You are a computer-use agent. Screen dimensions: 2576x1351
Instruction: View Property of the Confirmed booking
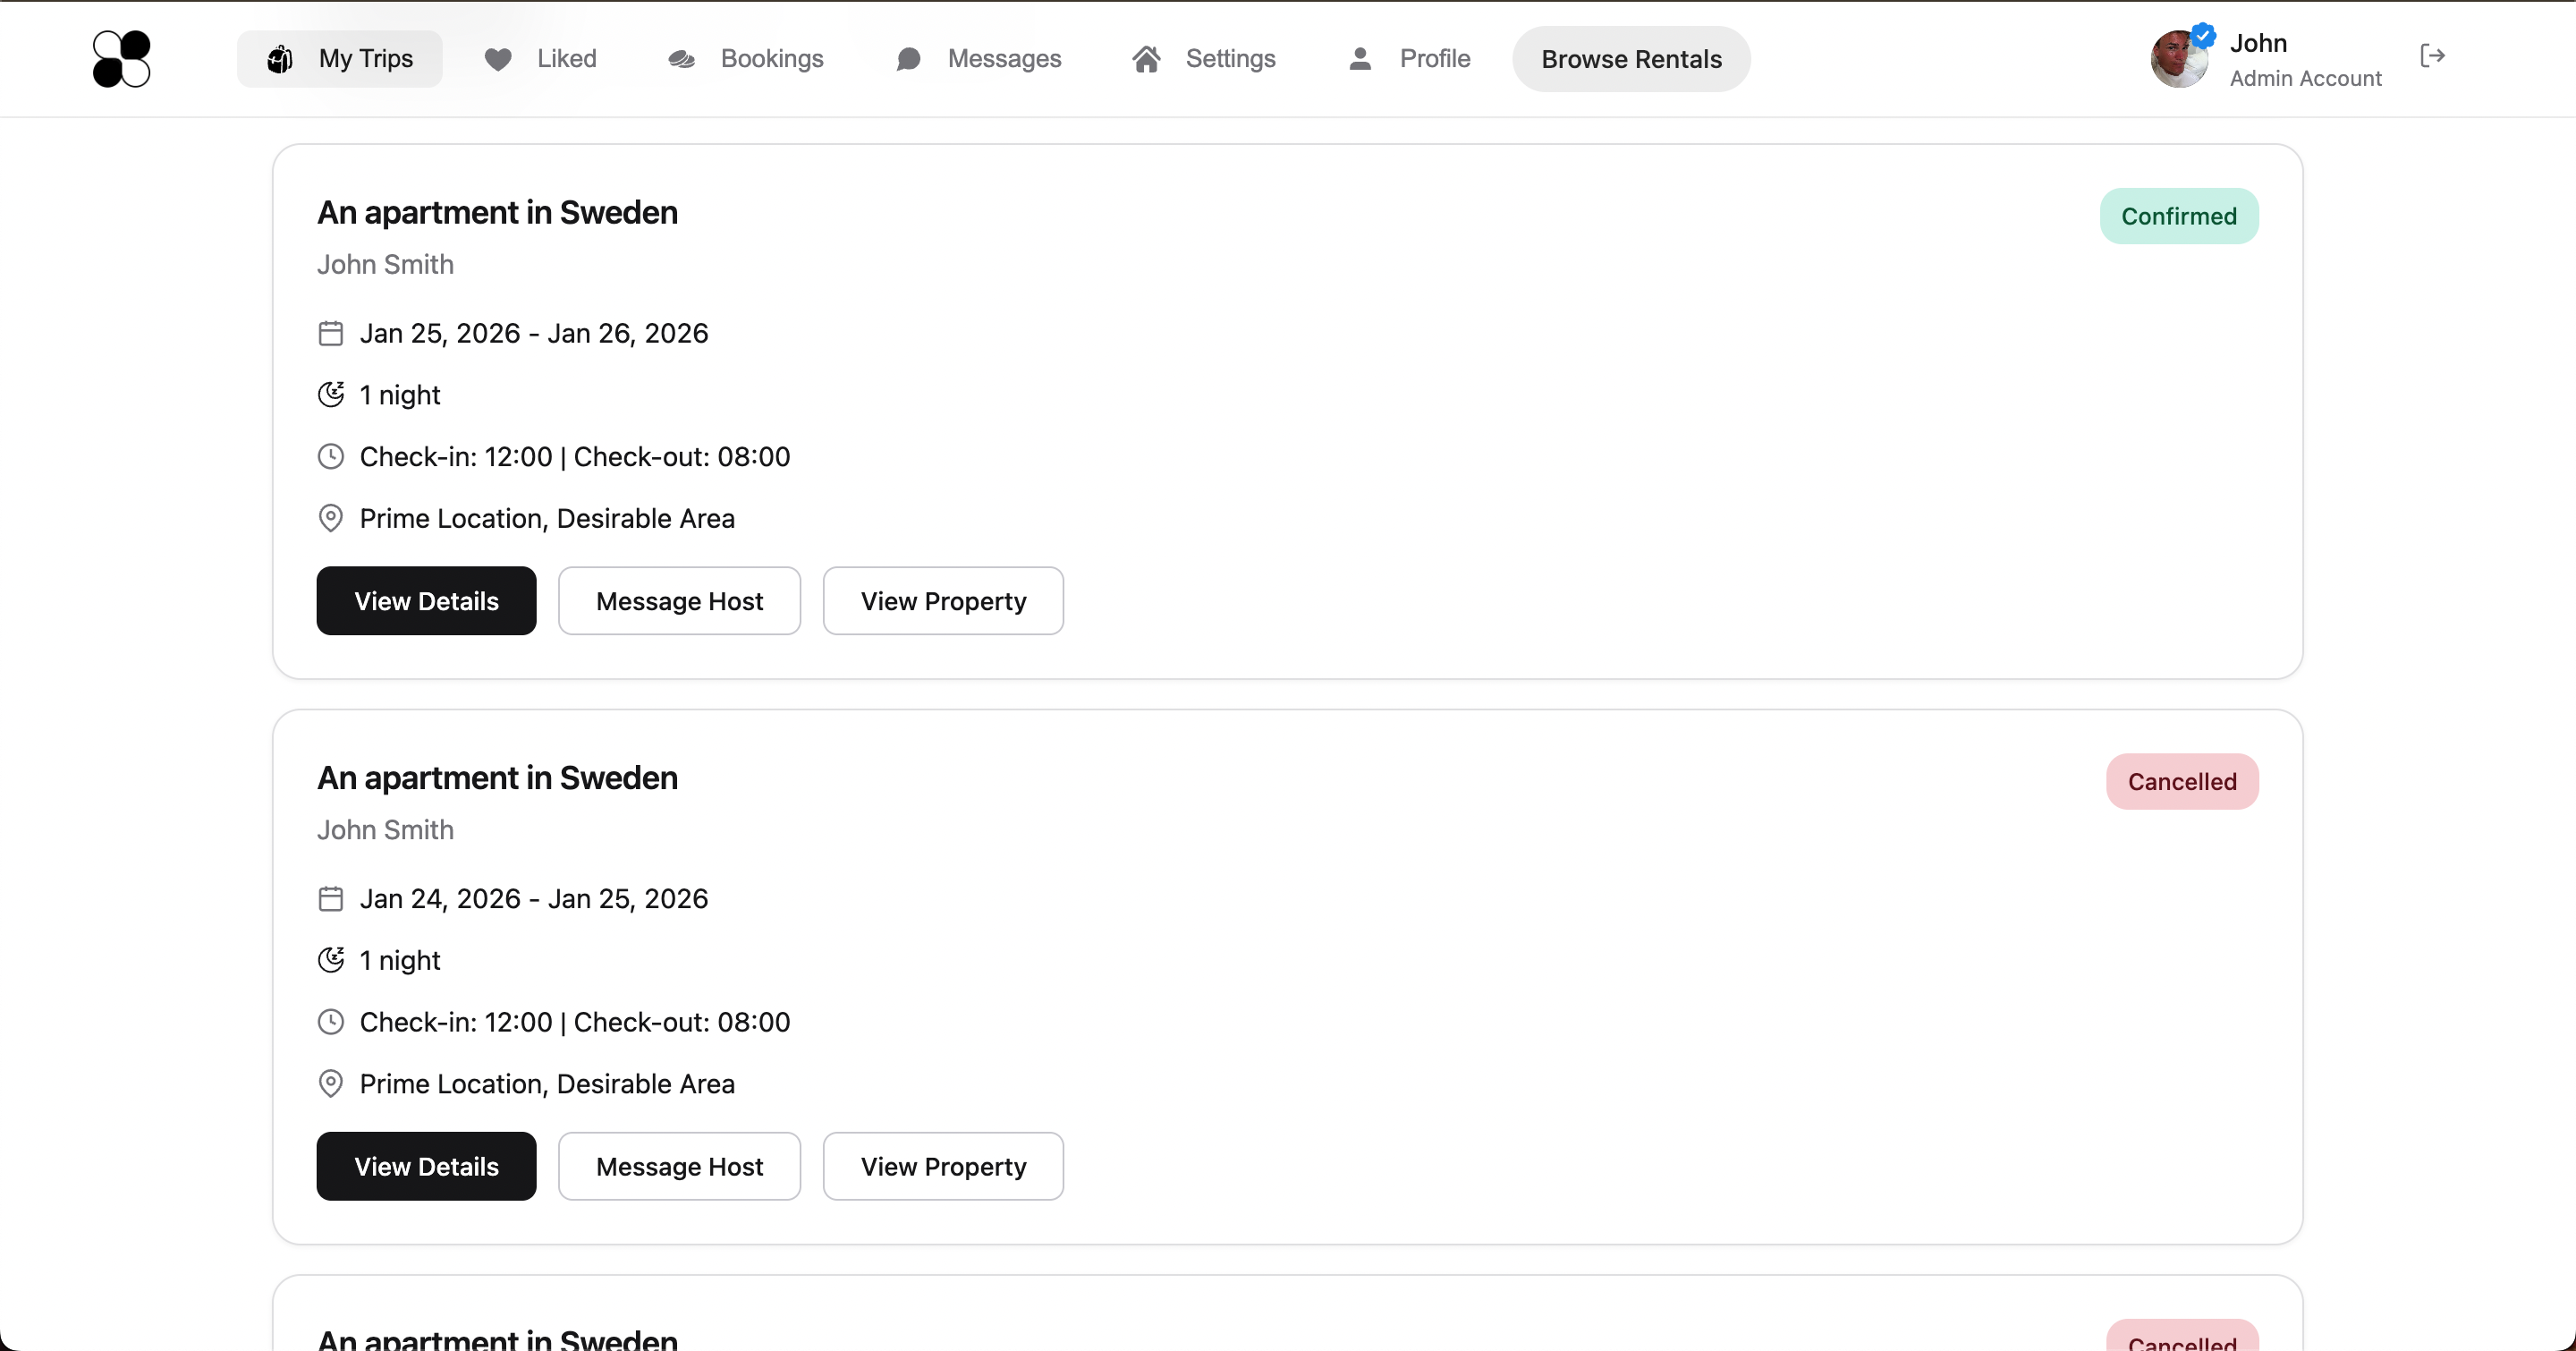tap(943, 601)
